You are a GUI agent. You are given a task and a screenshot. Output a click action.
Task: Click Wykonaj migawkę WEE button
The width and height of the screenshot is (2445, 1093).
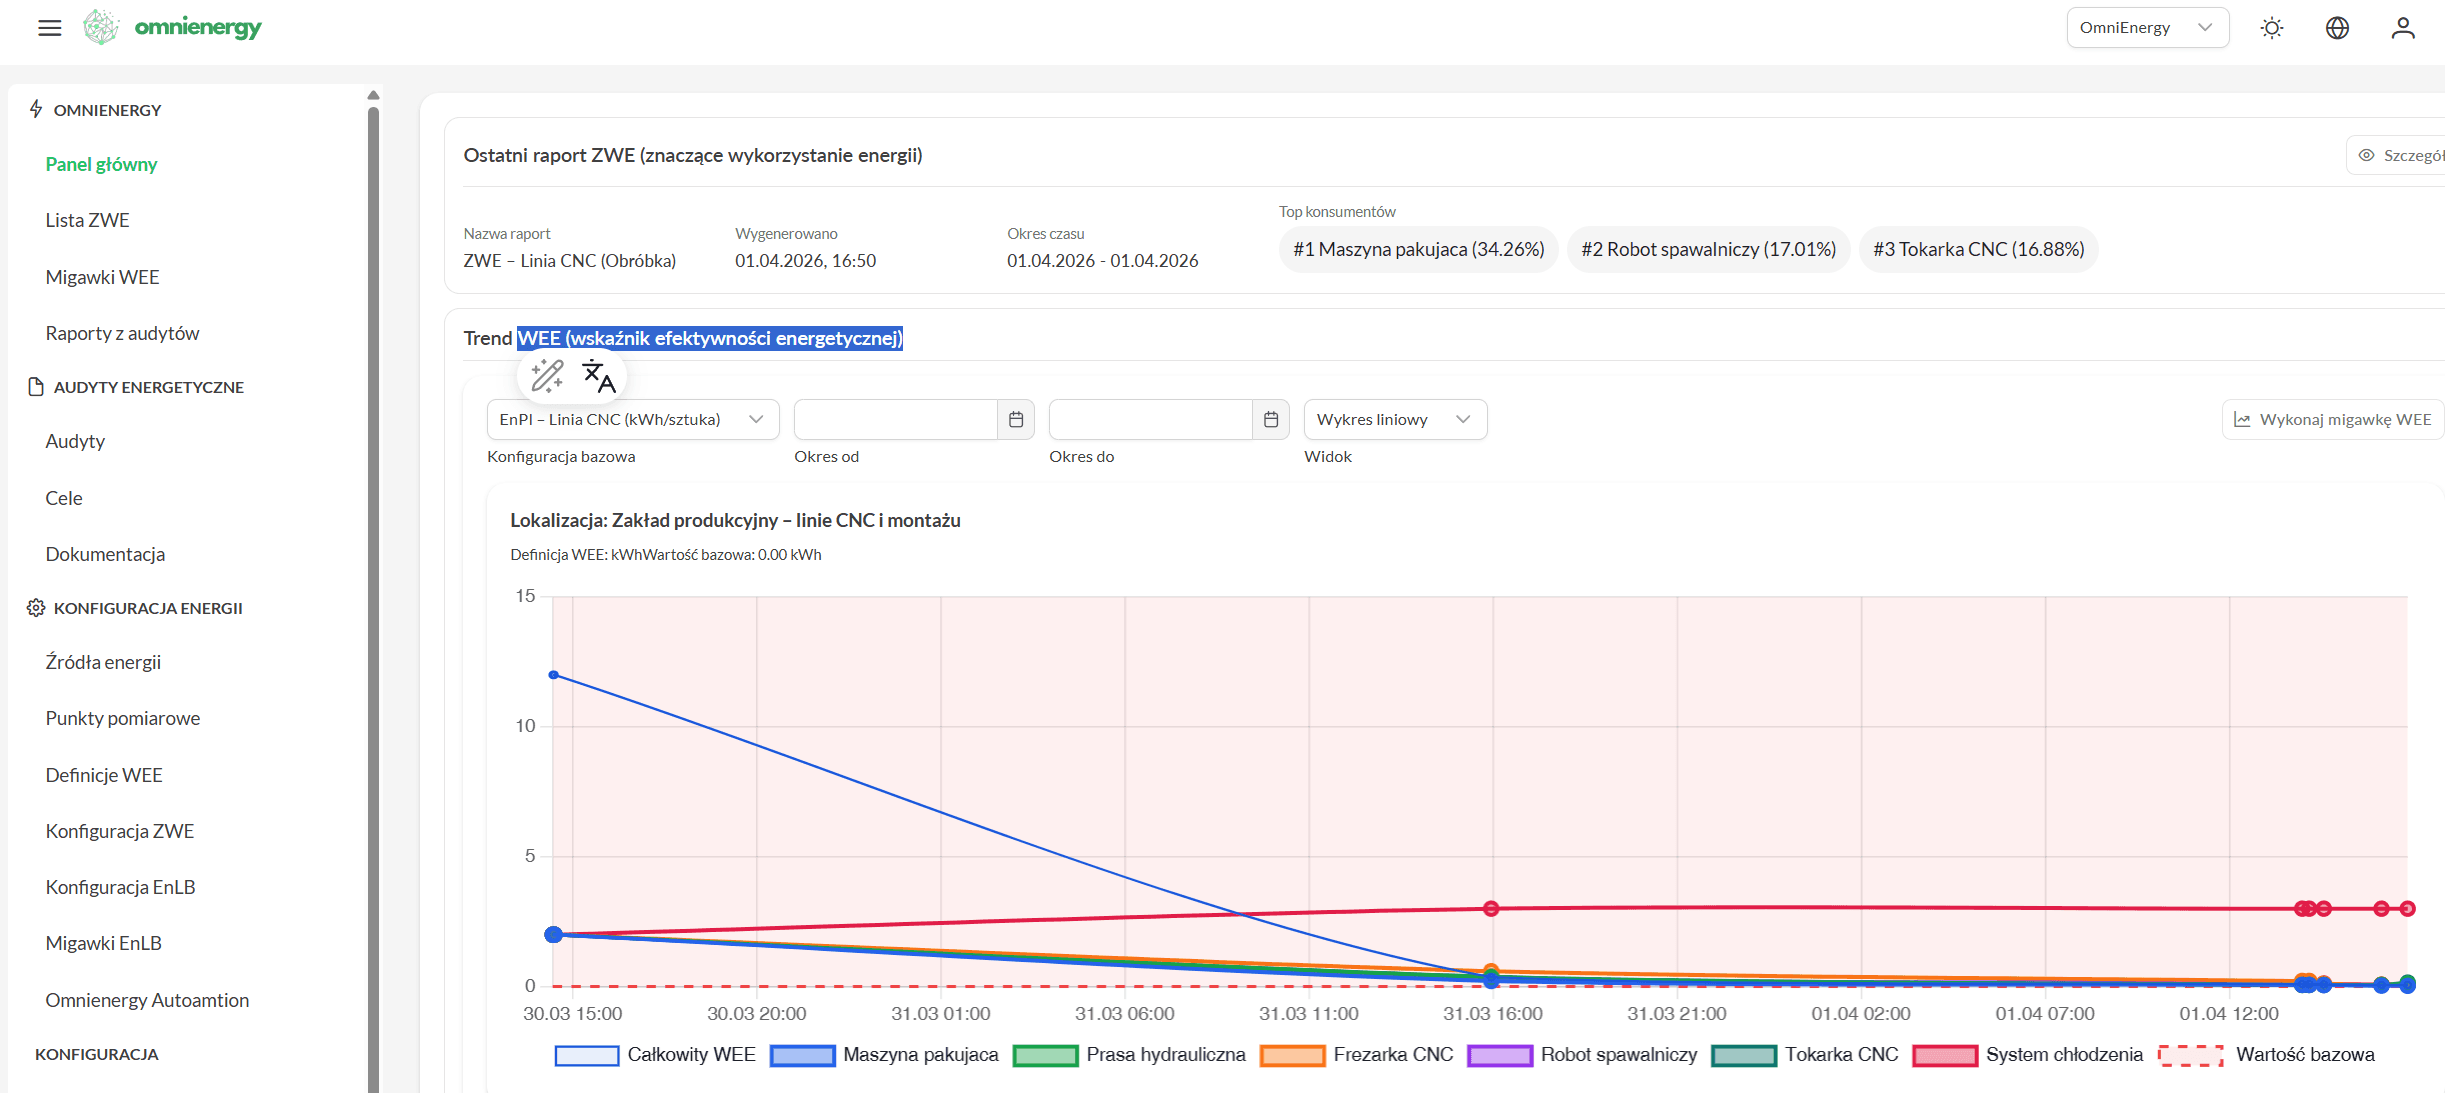2332,420
